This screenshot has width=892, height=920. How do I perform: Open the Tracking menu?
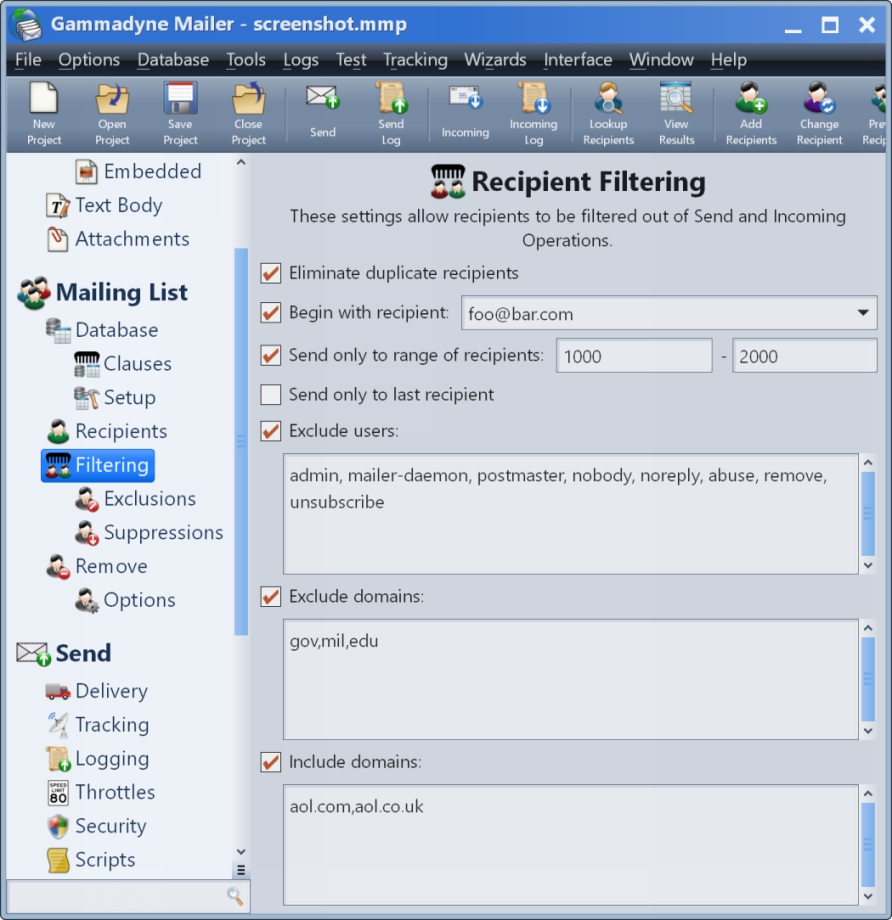click(x=415, y=60)
